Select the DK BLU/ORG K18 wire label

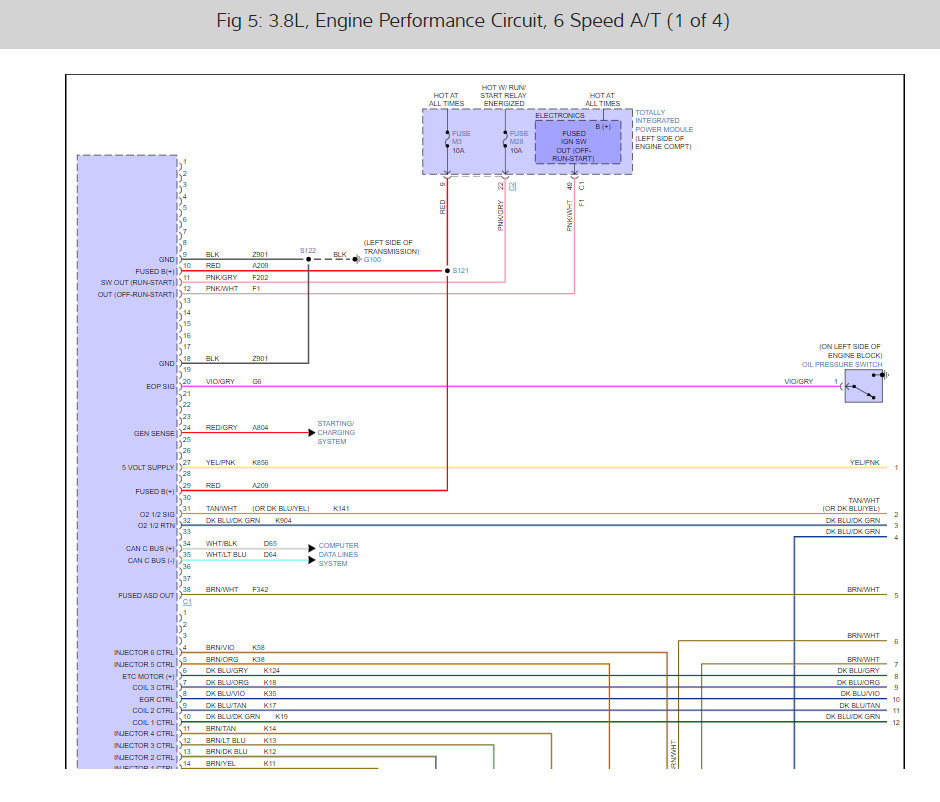tap(241, 683)
